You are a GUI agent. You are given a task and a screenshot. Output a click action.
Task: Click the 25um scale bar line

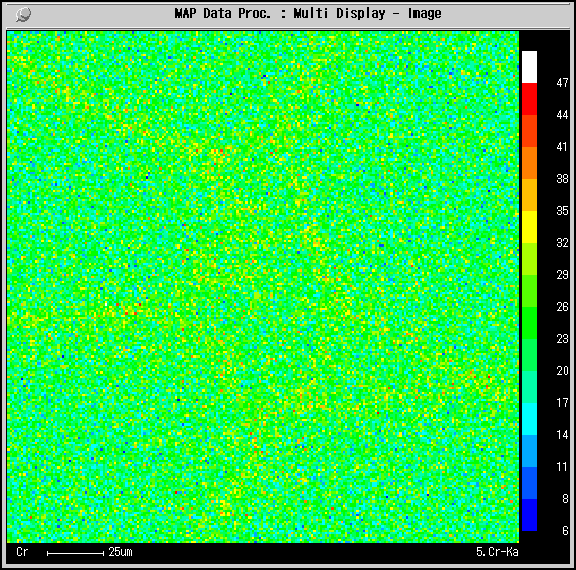click(75, 553)
